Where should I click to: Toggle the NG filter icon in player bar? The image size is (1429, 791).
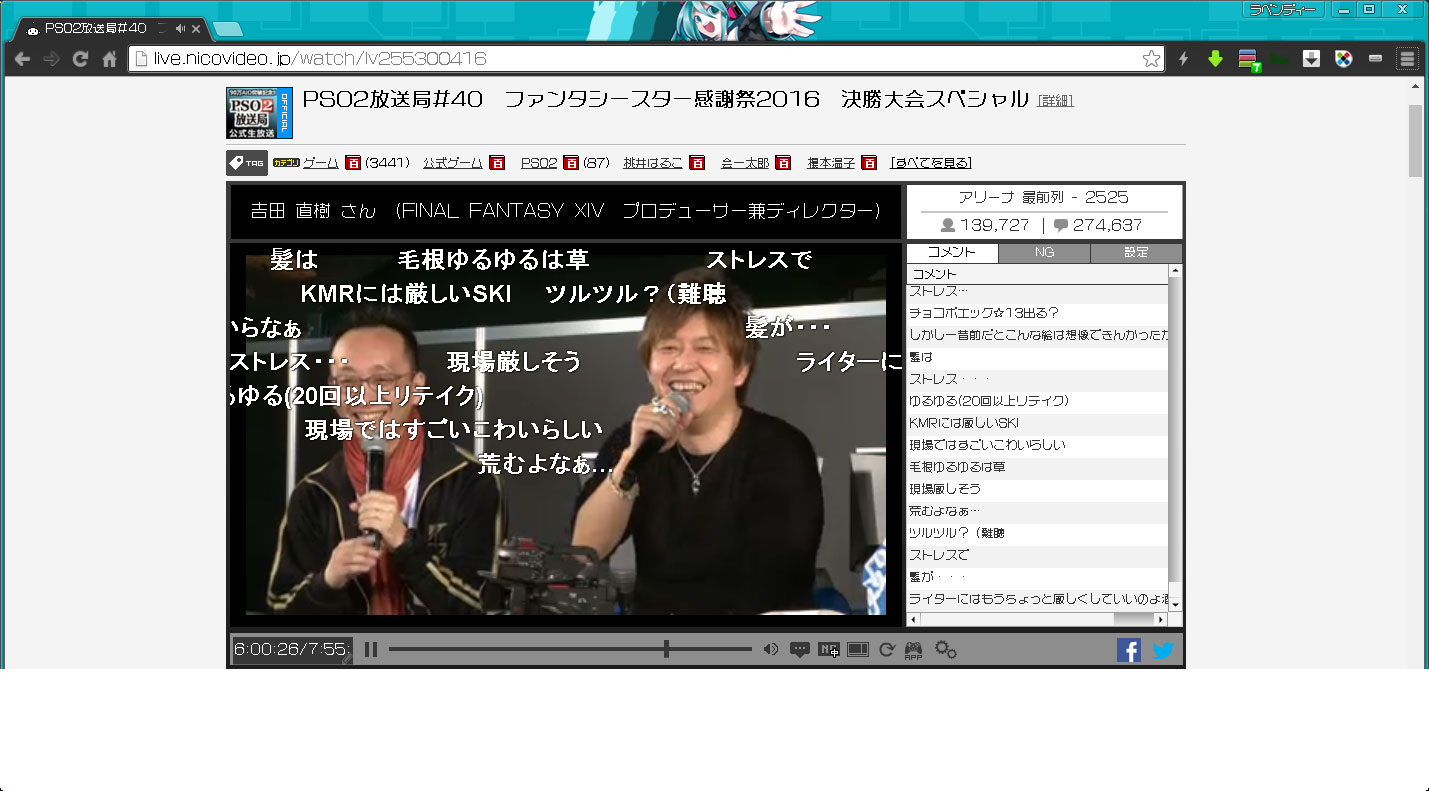(x=828, y=650)
